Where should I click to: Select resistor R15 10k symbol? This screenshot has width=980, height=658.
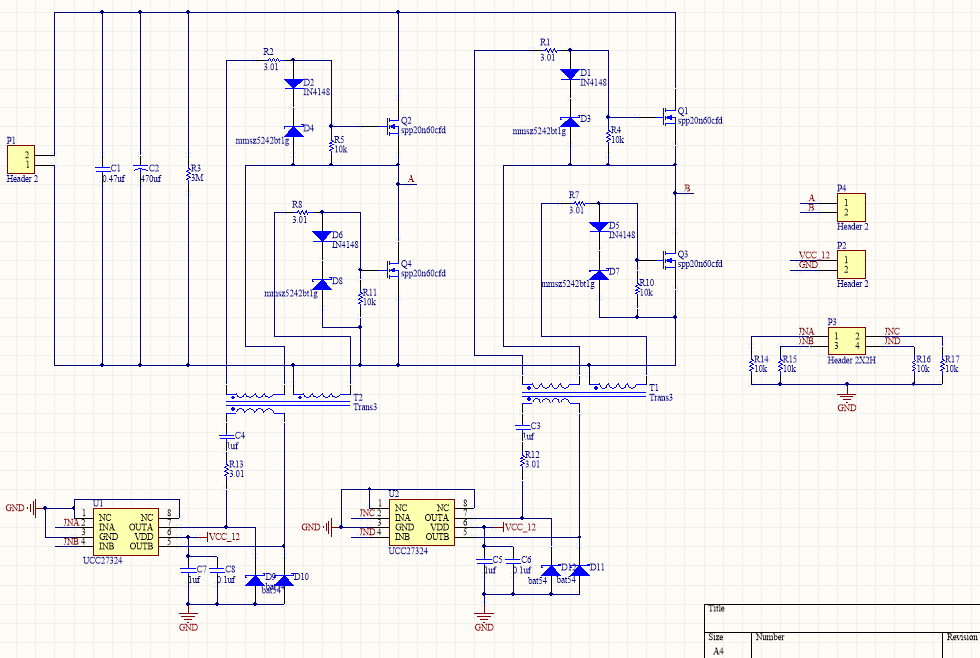click(780, 364)
